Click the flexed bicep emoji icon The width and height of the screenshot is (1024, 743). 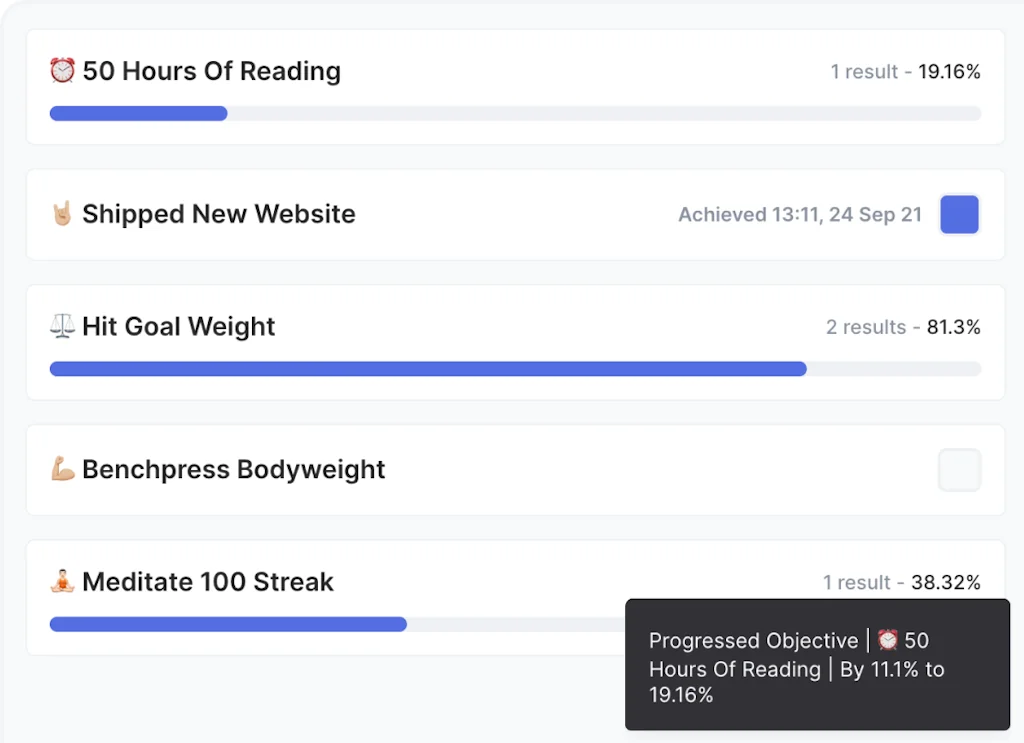click(62, 469)
